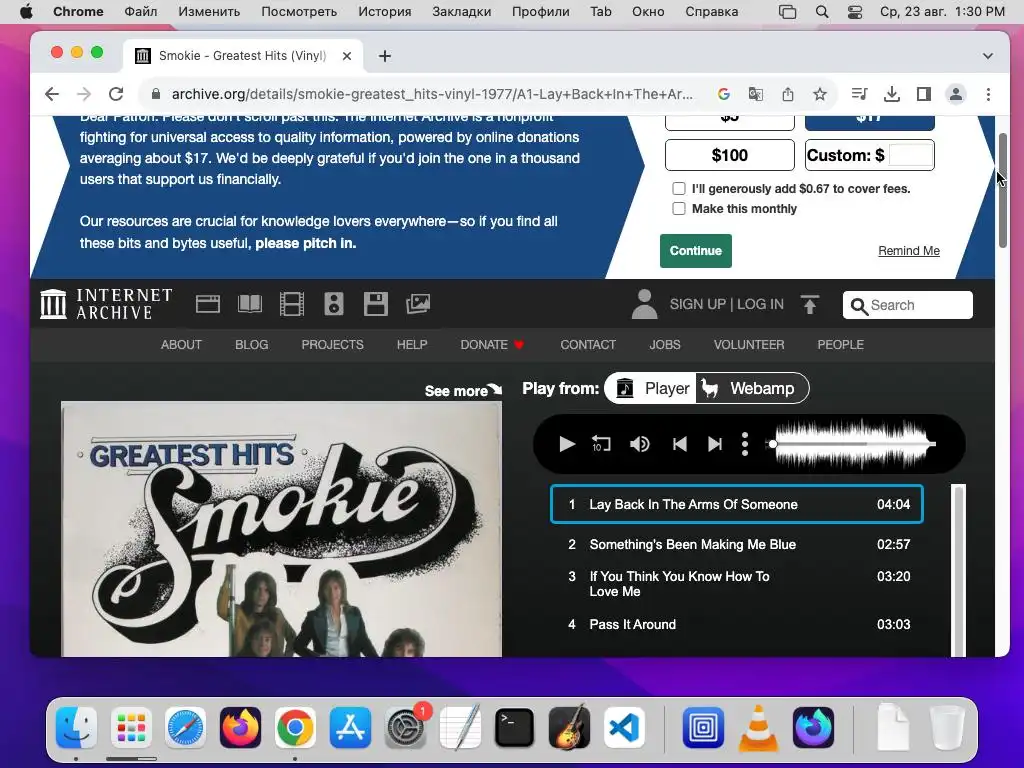Expand the tab search chevron
Image resolution: width=1024 pixels, height=768 pixels.
point(987,56)
